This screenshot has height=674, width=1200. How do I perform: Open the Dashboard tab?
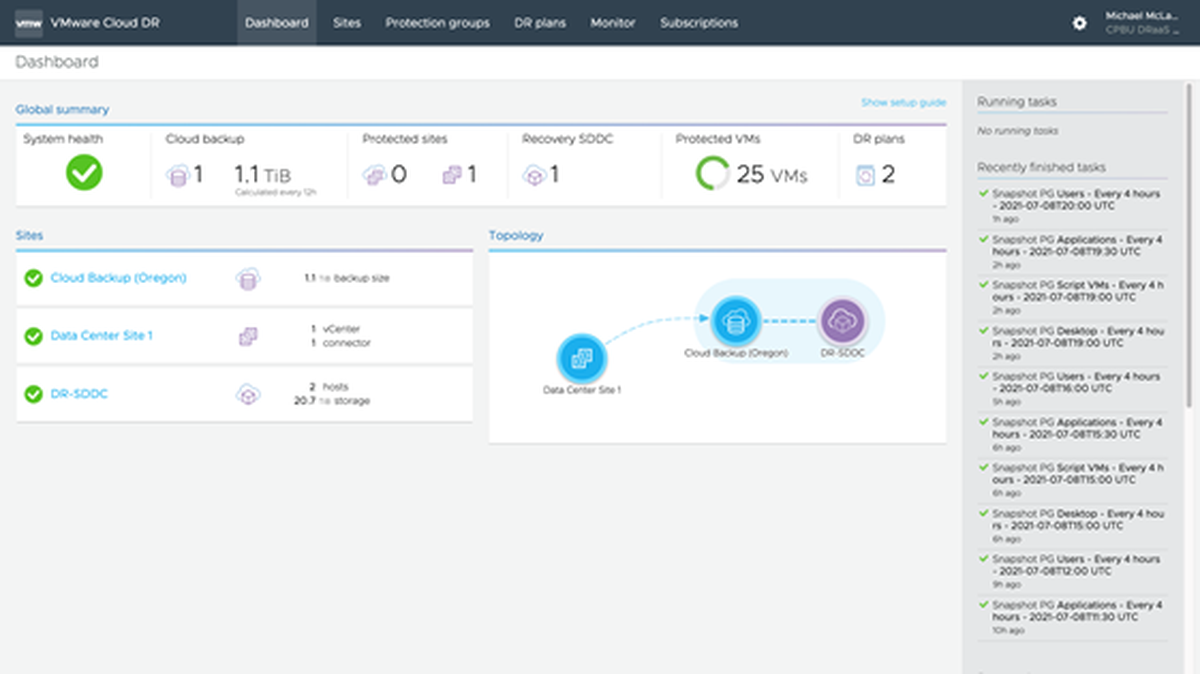(277, 23)
